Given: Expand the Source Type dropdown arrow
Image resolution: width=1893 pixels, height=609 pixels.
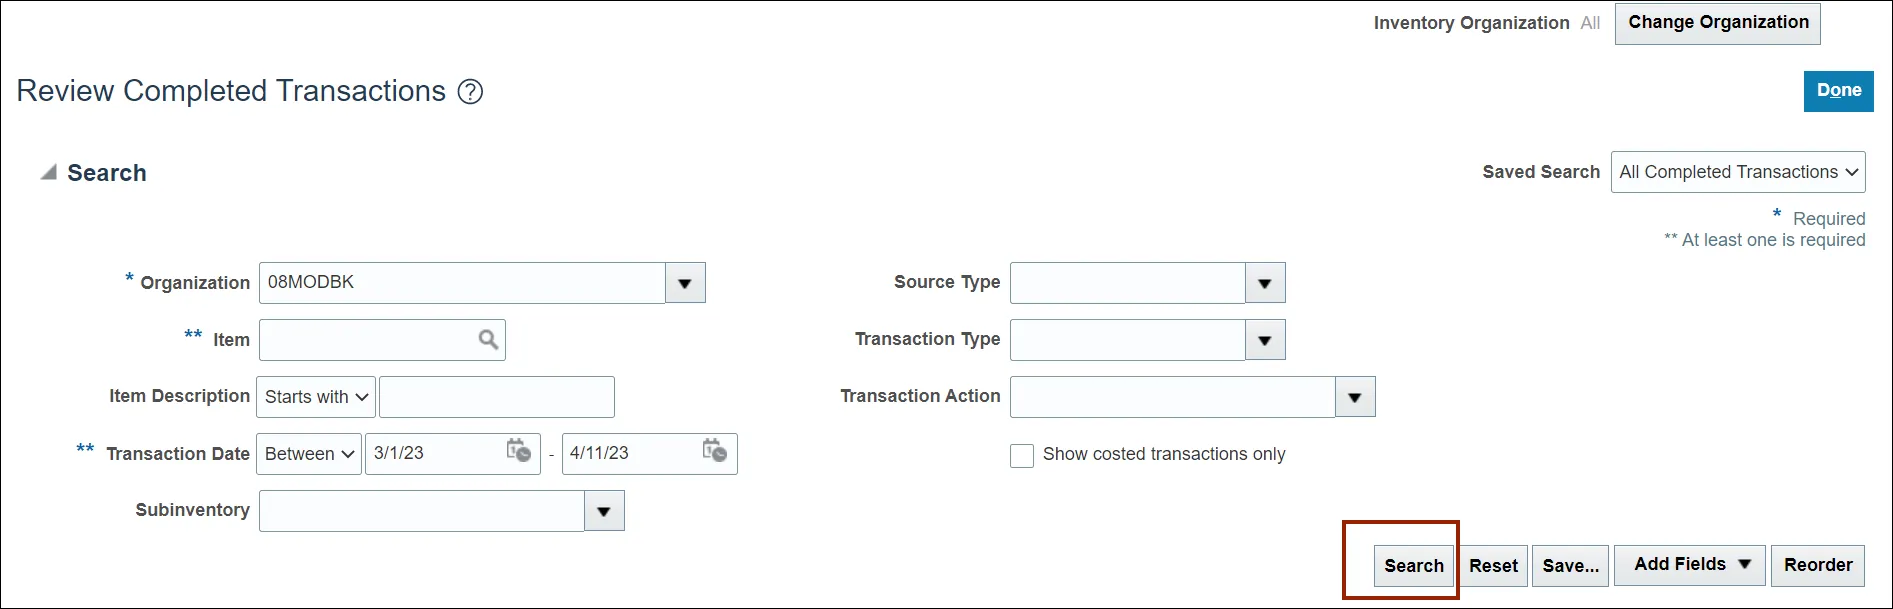Looking at the screenshot, I should click(1265, 284).
